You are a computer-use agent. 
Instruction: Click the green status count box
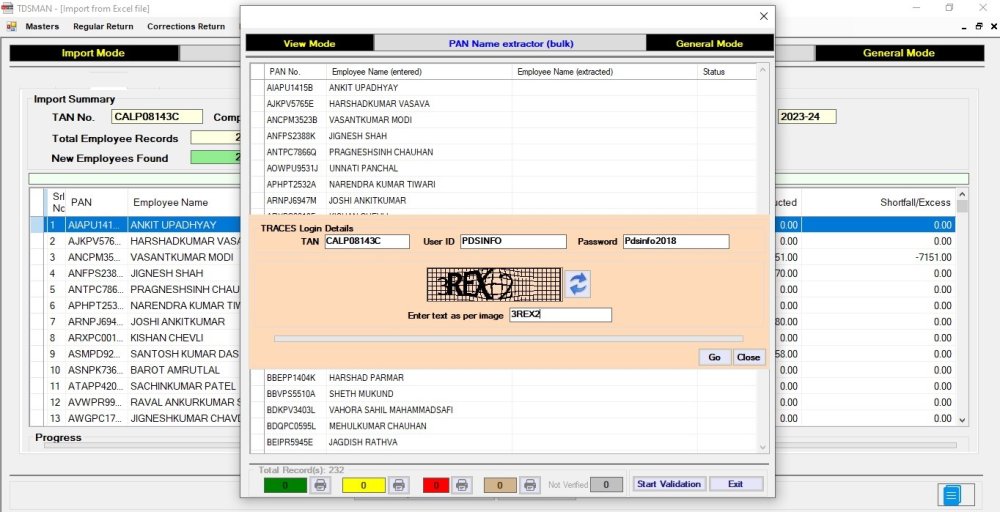coord(285,485)
